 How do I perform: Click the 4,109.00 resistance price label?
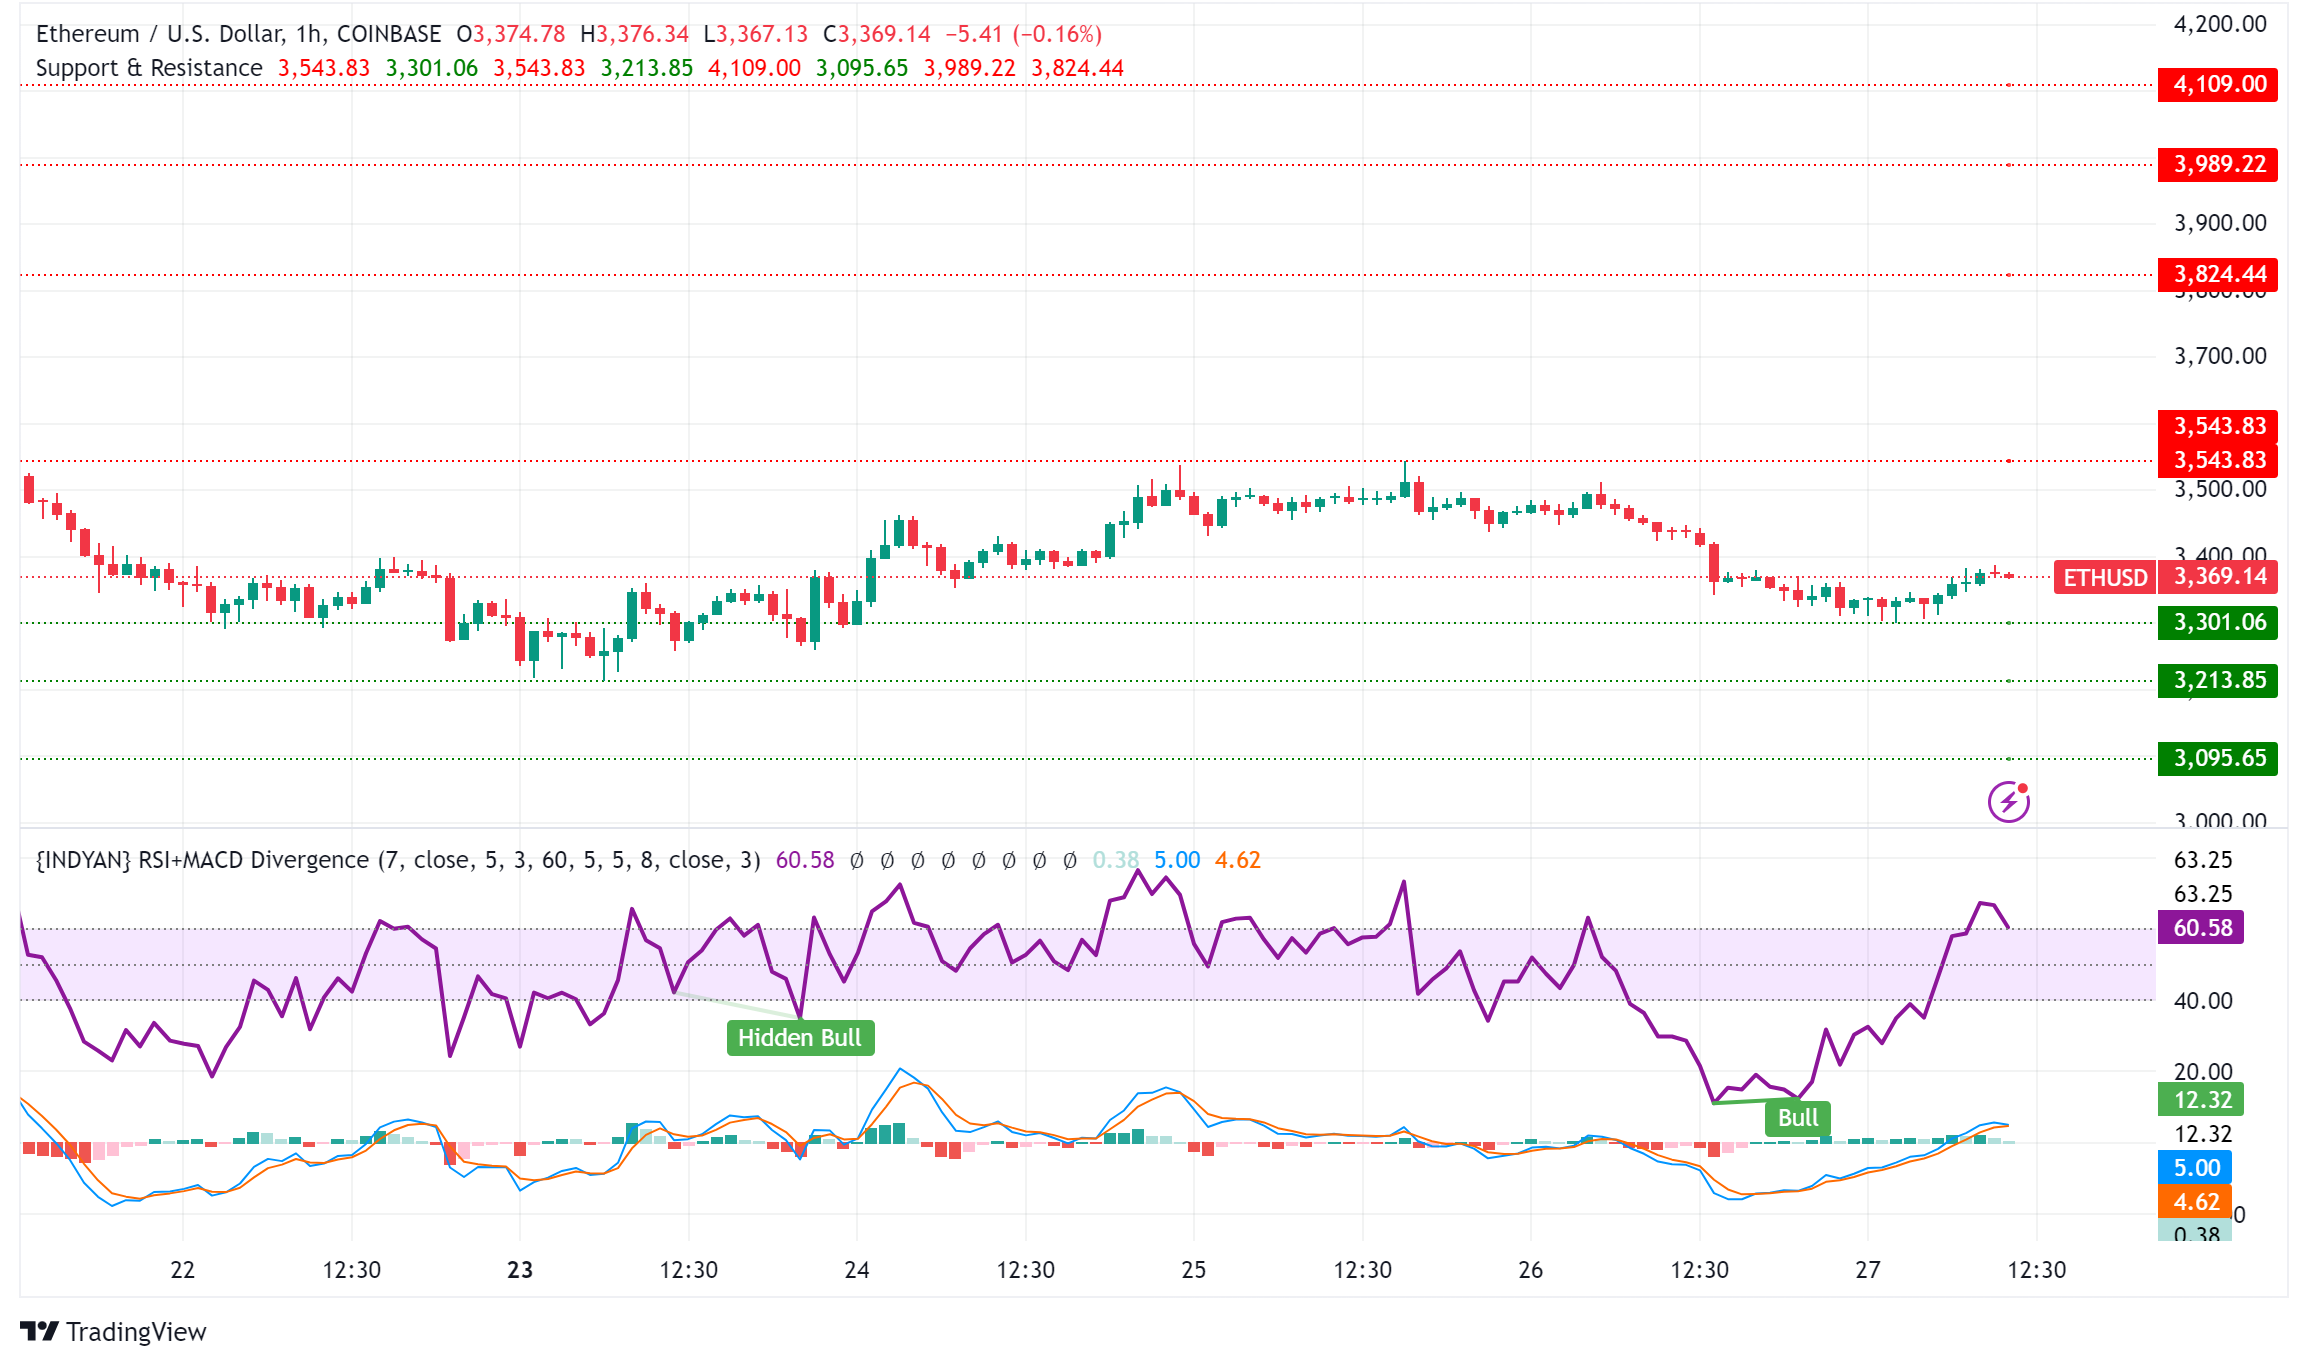[2218, 84]
